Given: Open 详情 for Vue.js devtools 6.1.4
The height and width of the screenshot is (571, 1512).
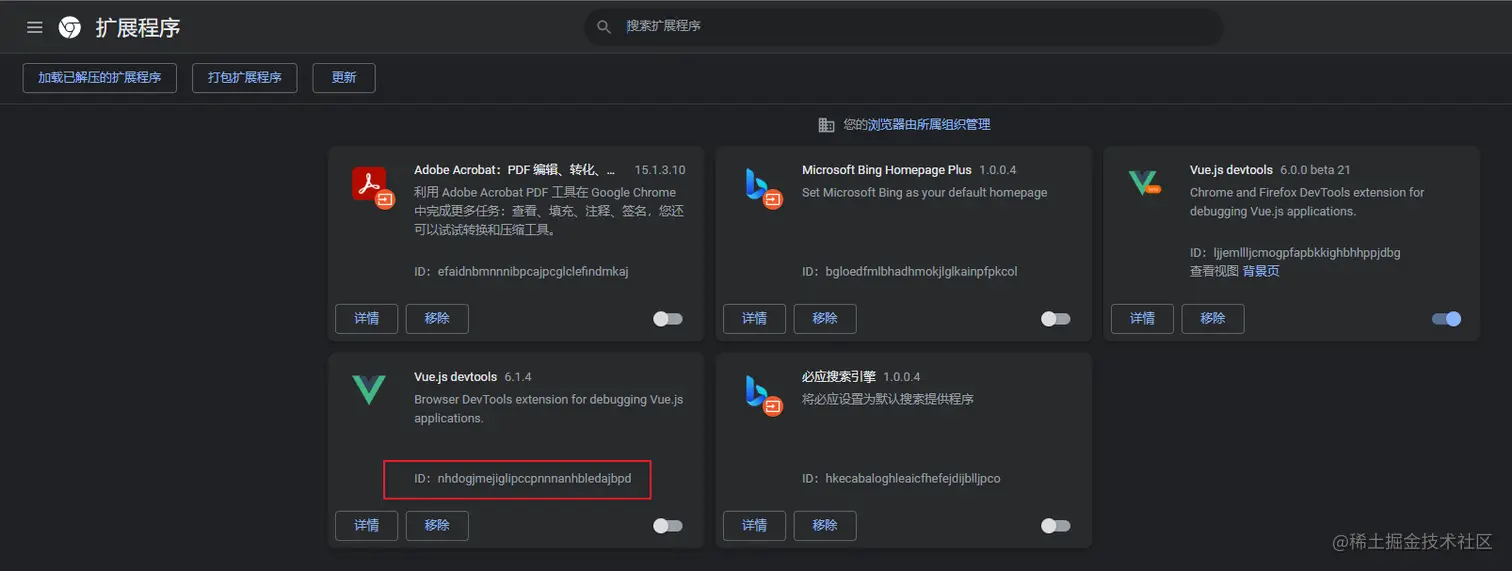Looking at the screenshot, I should pyautogui.click(x=367, y=526).
